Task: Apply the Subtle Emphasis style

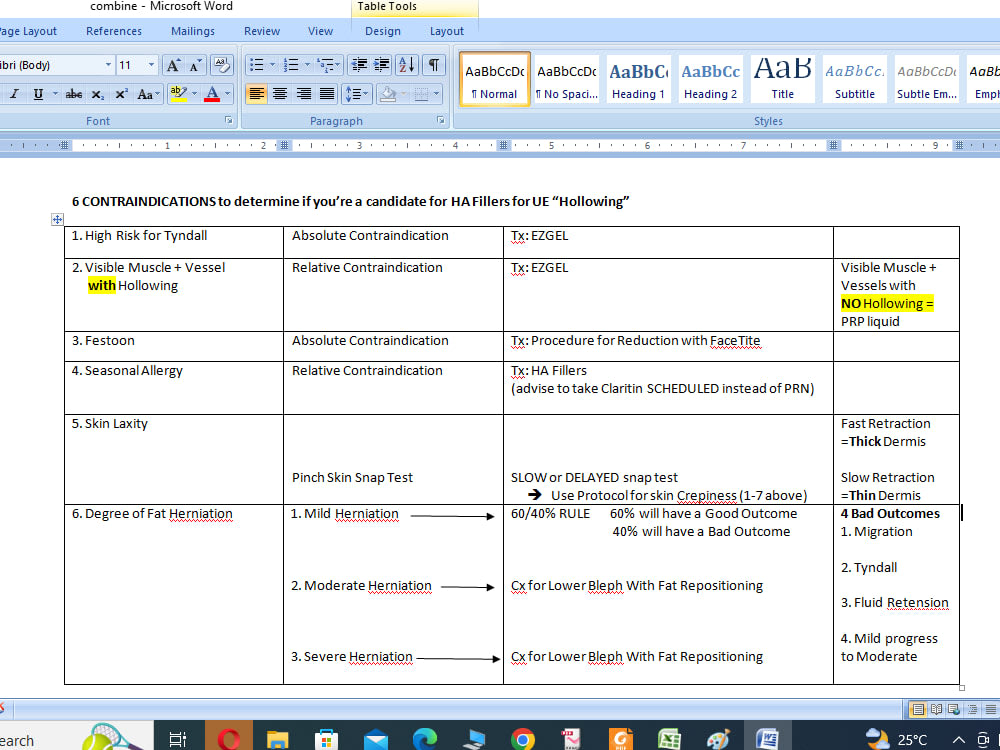Action: click(x=927, y=79)
